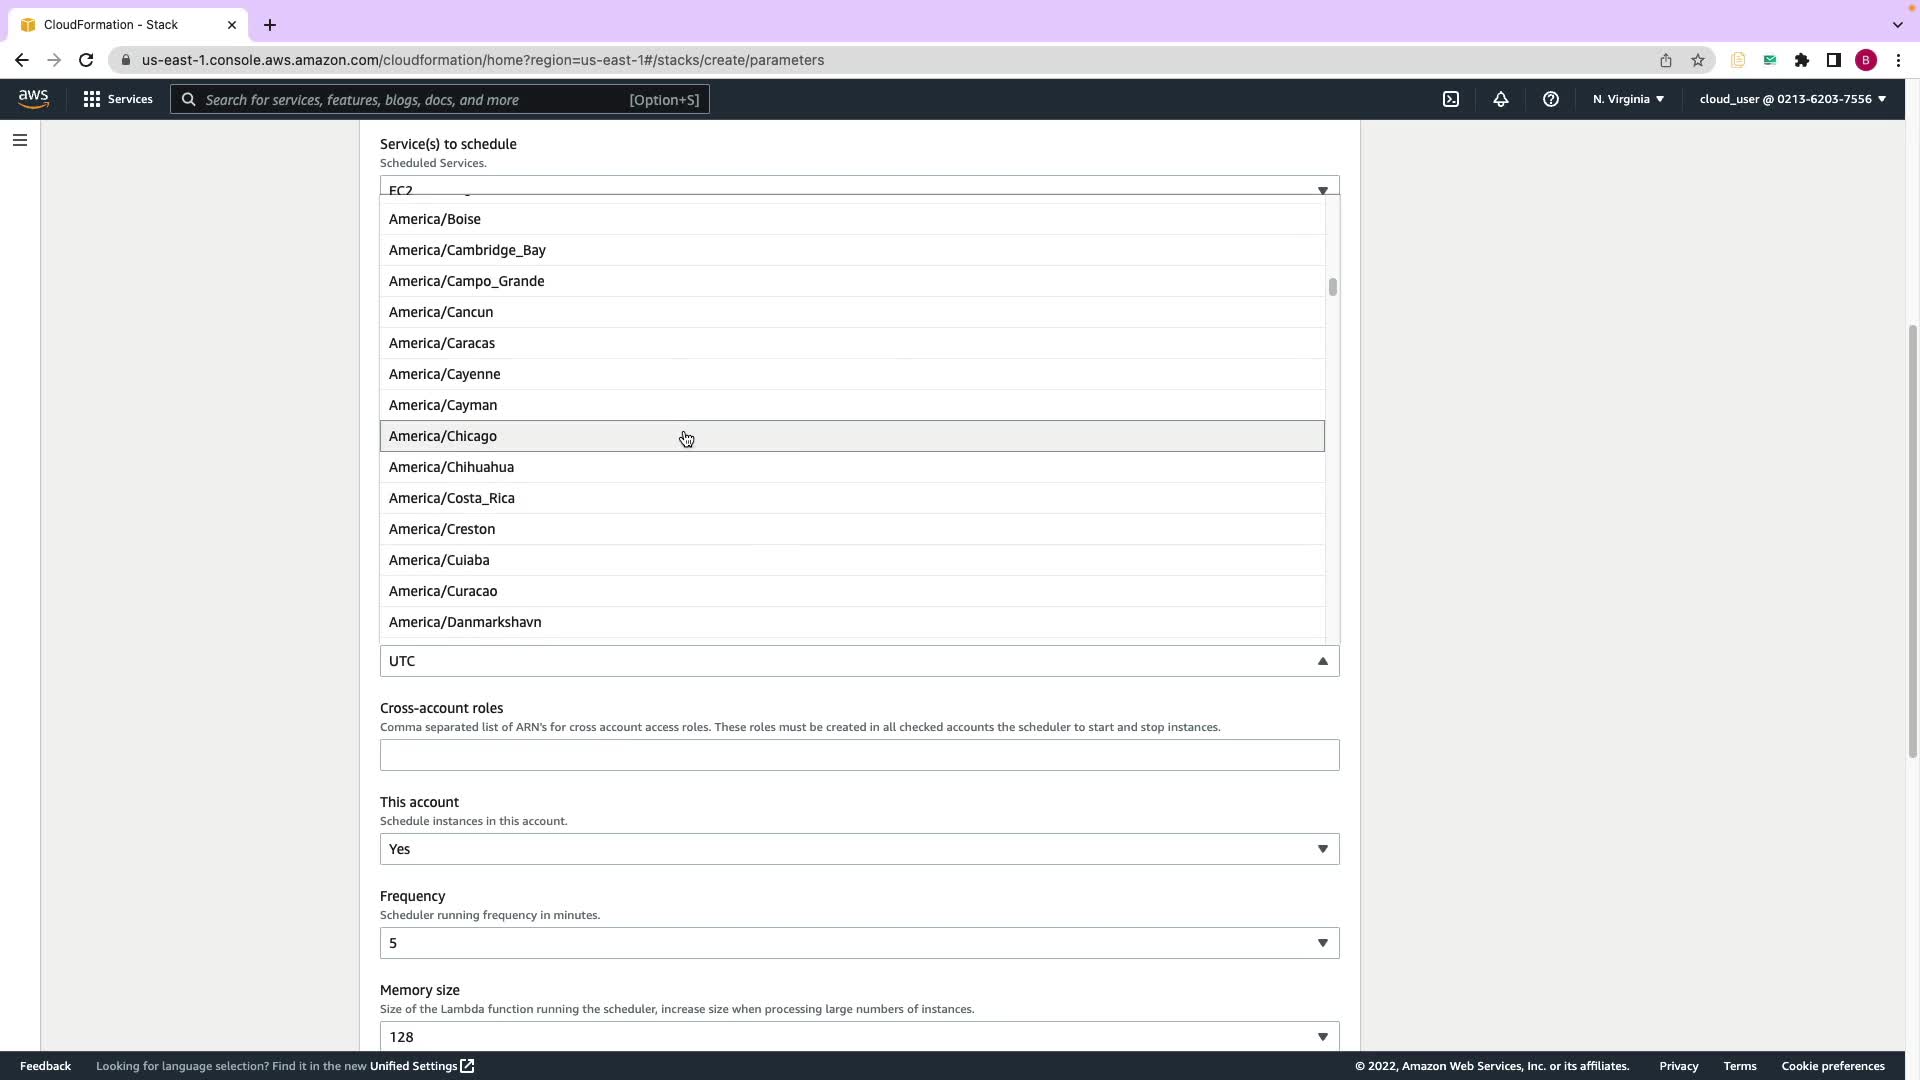Open the Services grid menu
Image resolution: width=1920 pixels, height=1080 pixels.
tap(118, 99)
